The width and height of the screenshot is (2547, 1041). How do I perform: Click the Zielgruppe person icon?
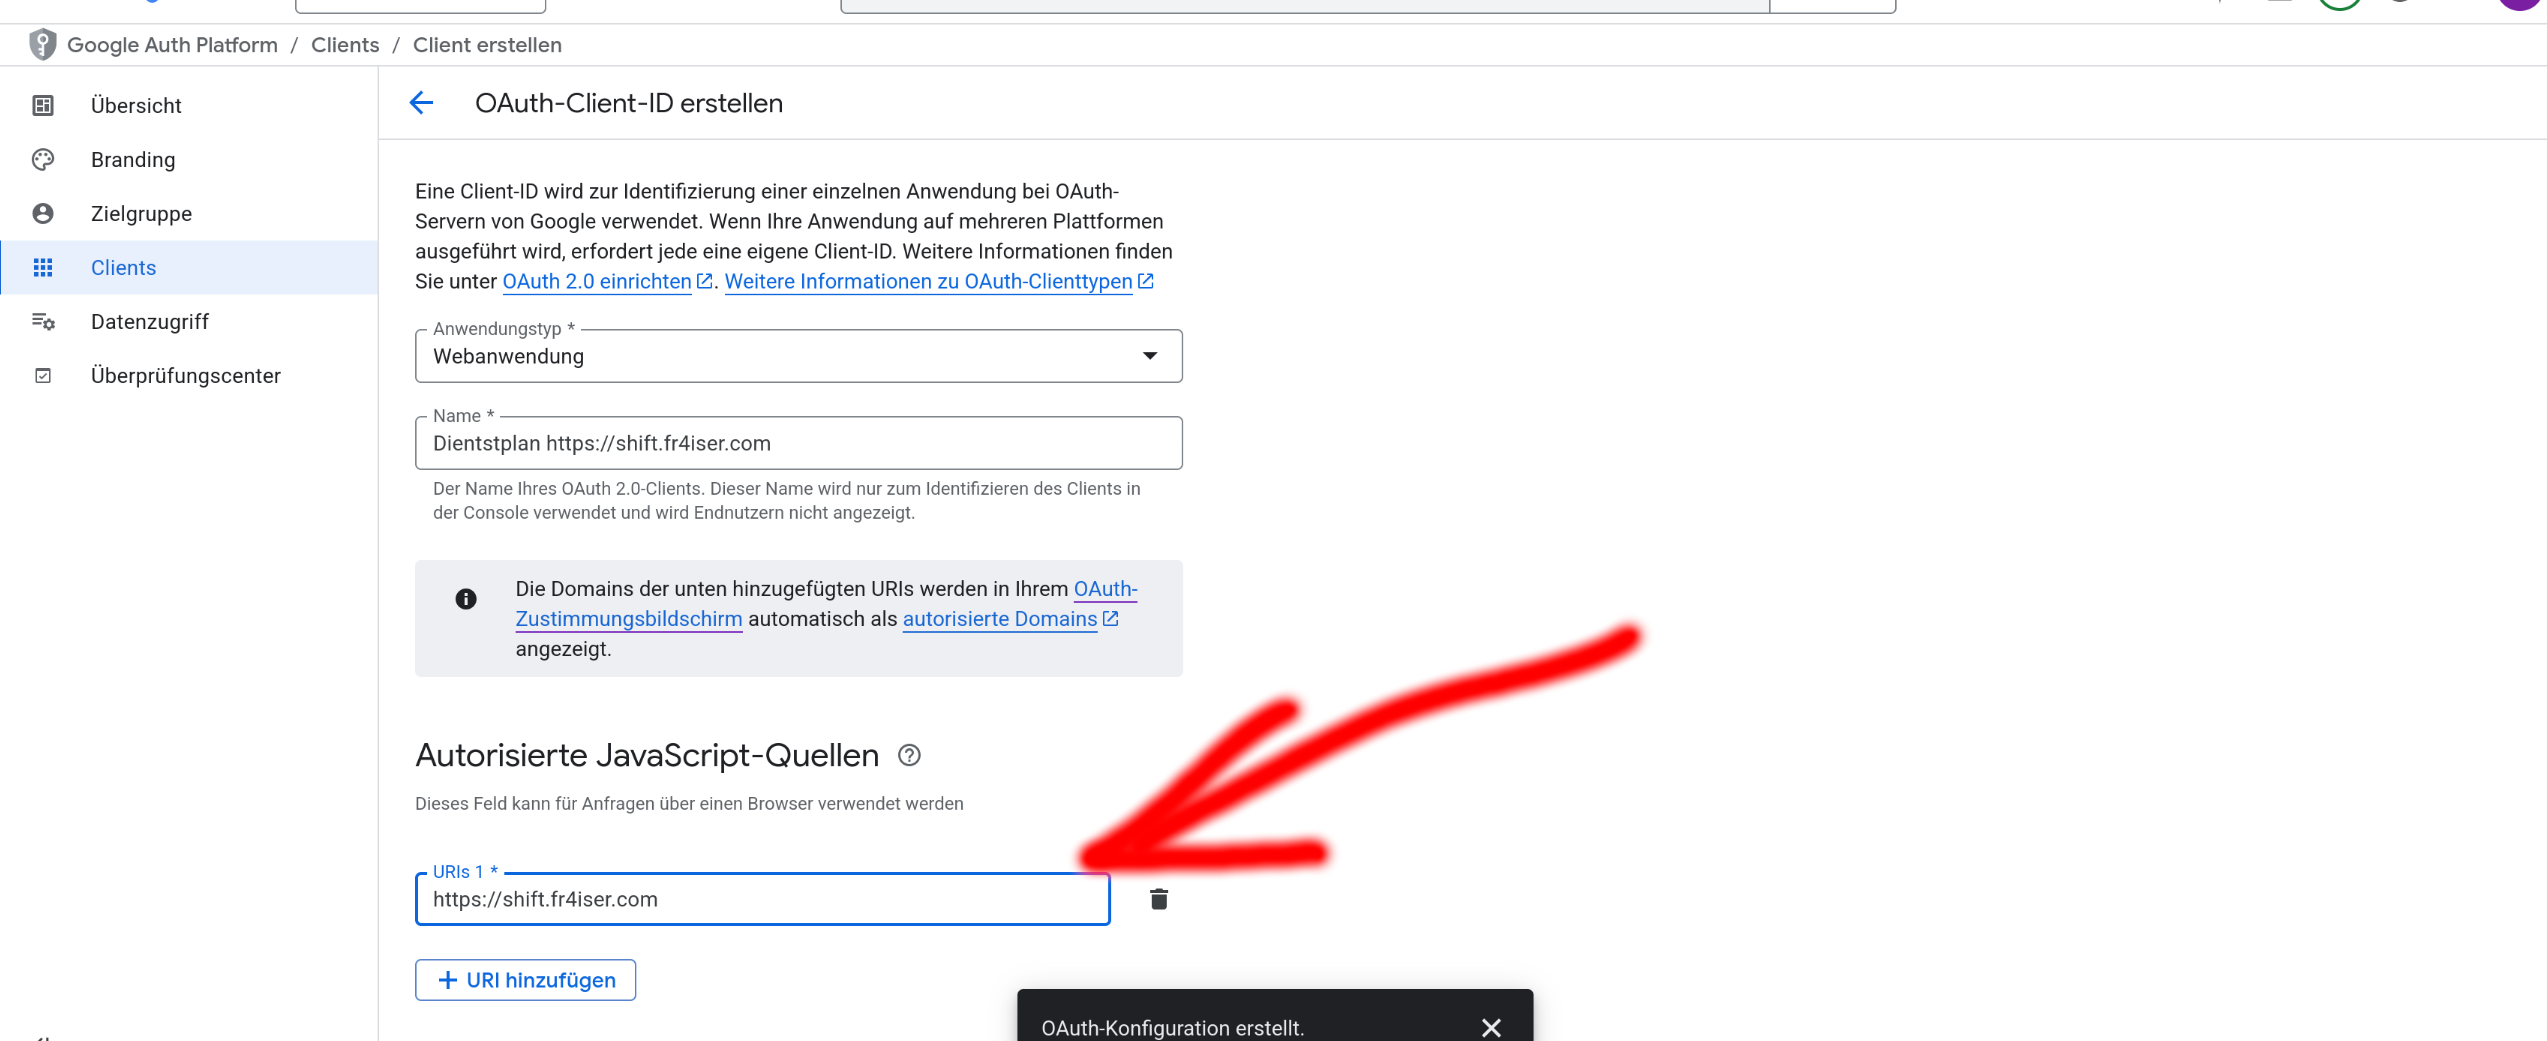[43, 213]
